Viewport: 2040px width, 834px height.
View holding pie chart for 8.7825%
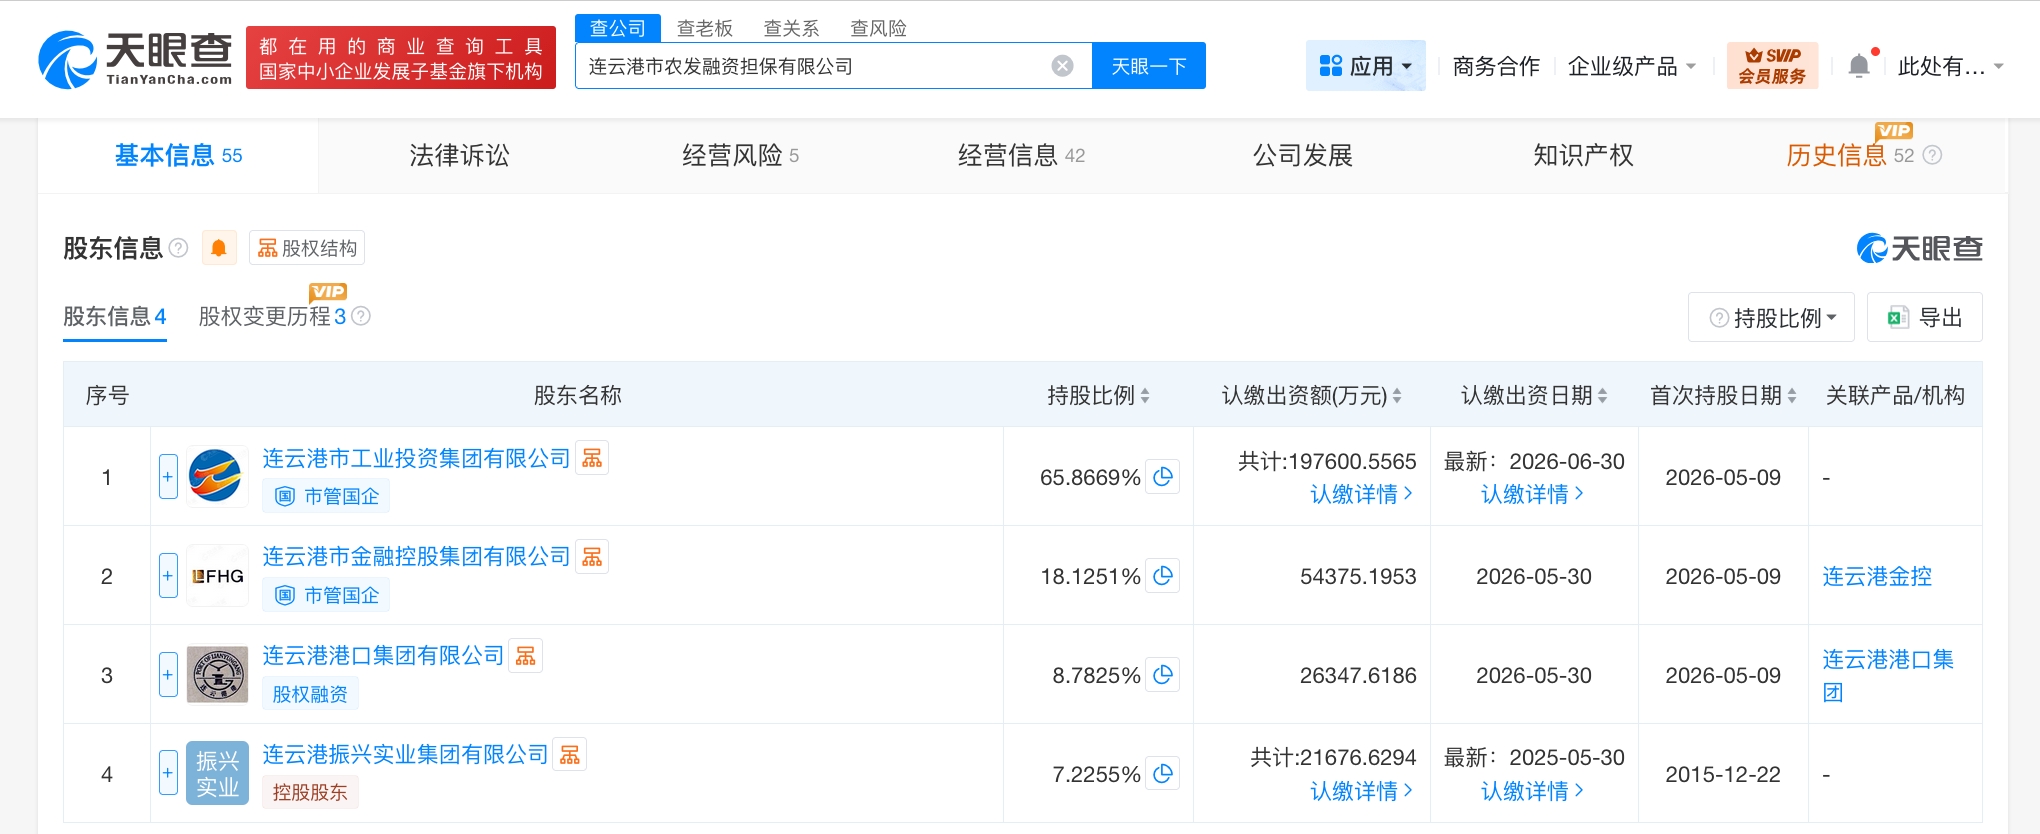(1162, 675)
